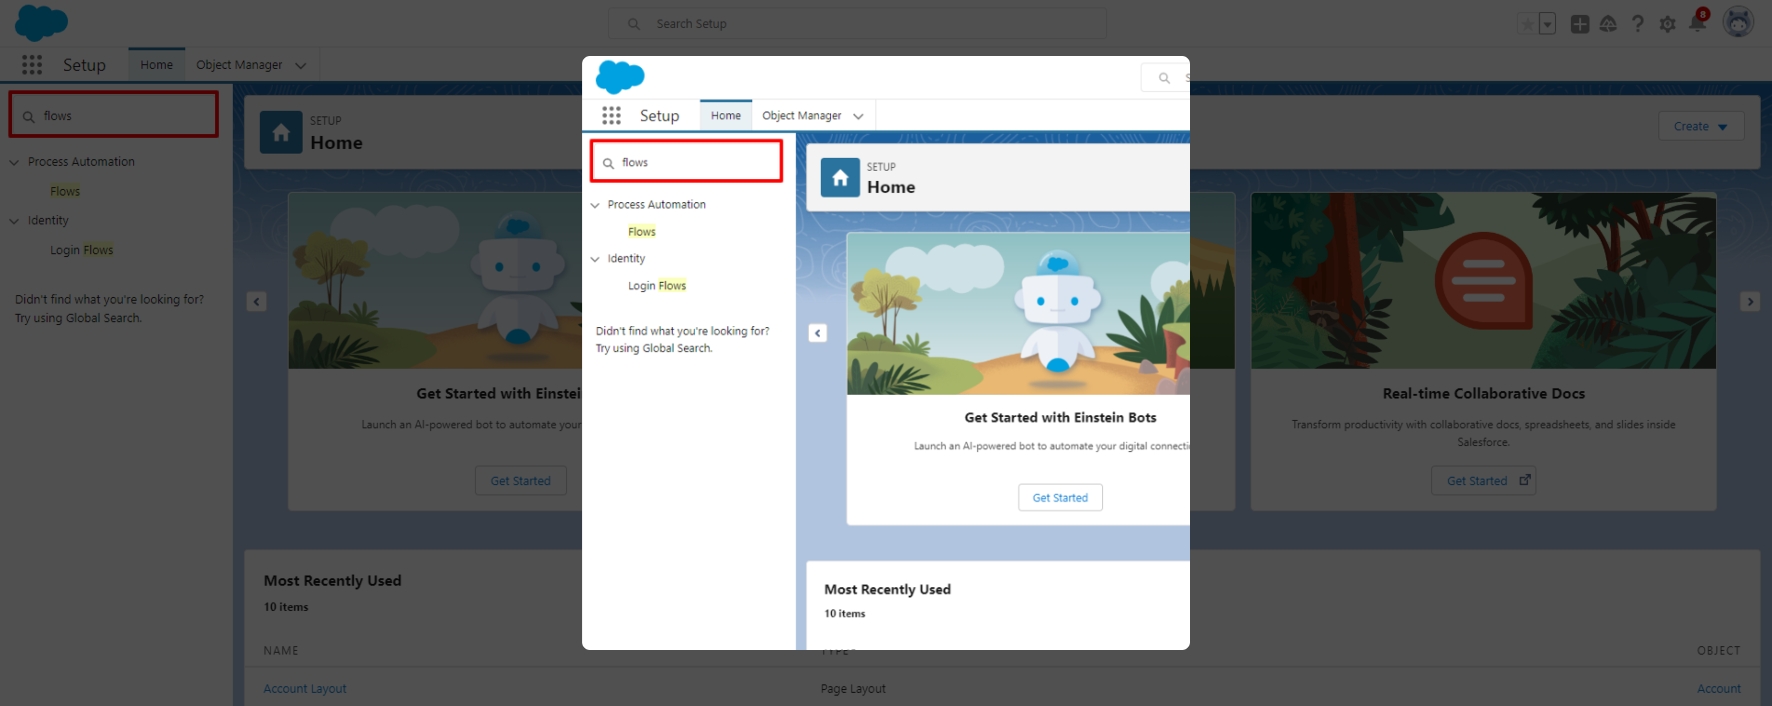Open the Account Layout link
This screenshot has width=1772, height=706.
[x=304, y=689]
